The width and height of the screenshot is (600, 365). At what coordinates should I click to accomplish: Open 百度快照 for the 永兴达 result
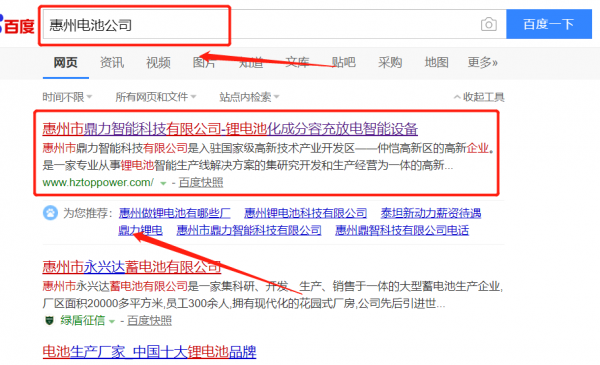click(149, 320)
